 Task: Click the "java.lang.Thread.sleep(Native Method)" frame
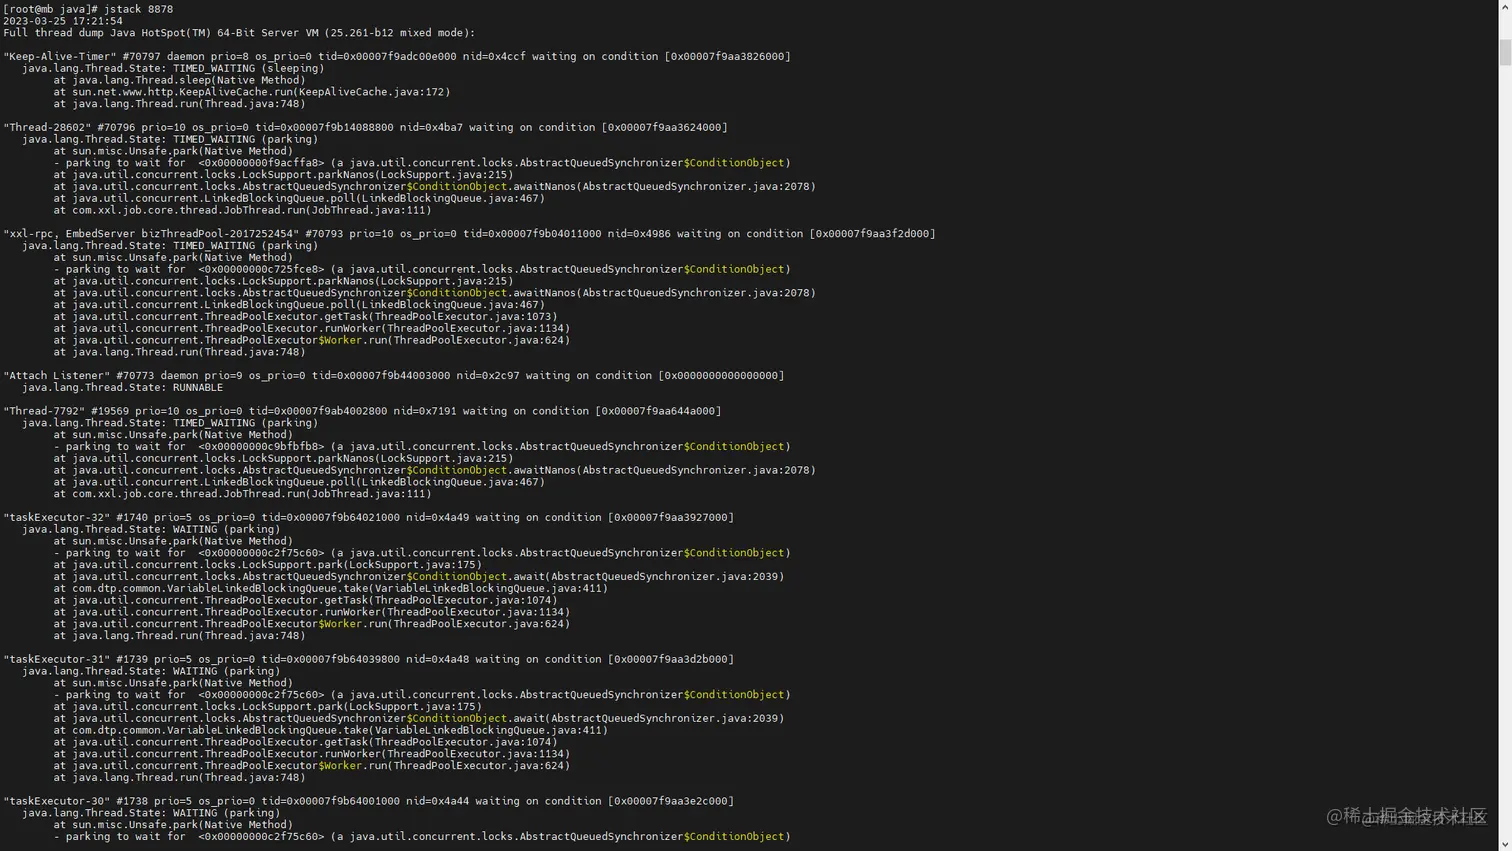(179, 80)
